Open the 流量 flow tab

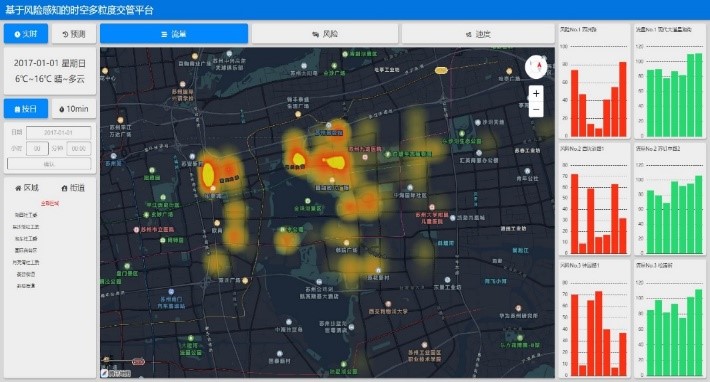click(174, 34)
